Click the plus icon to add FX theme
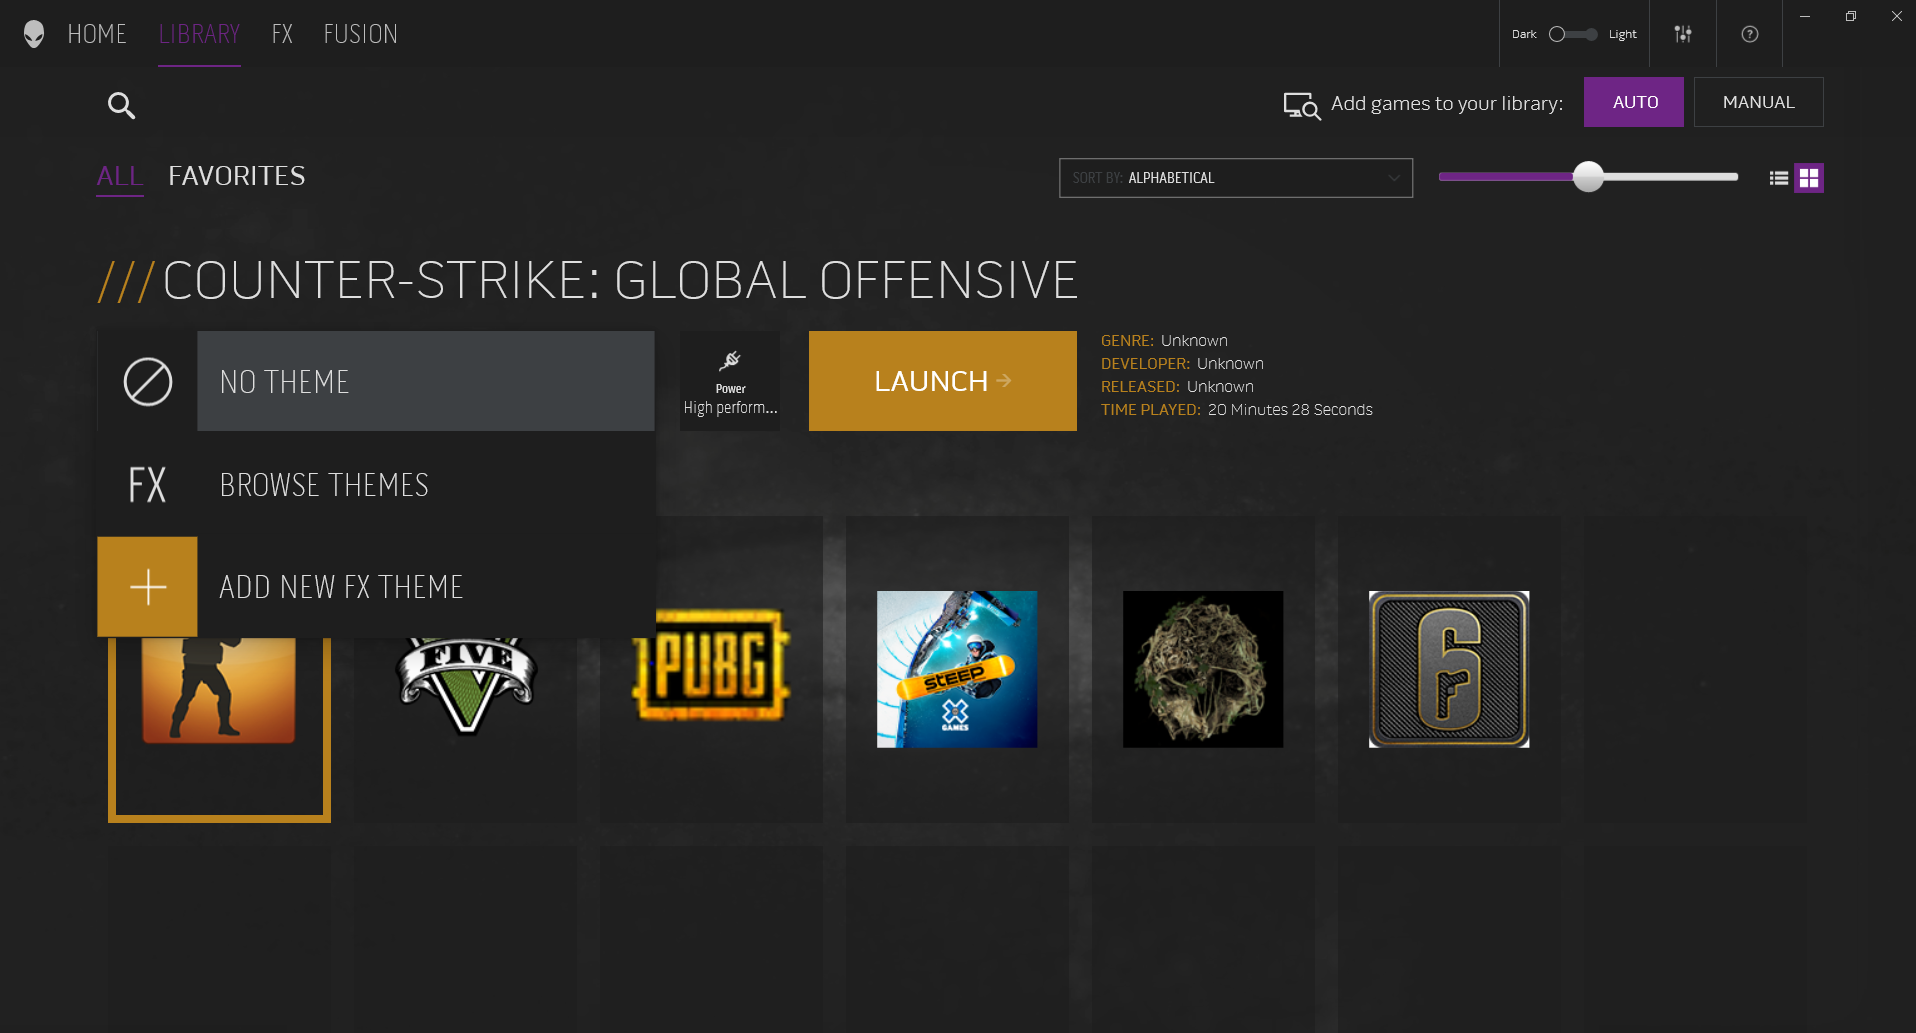This screenshot has height=1033, width=1916. click(x=147, y=587)
